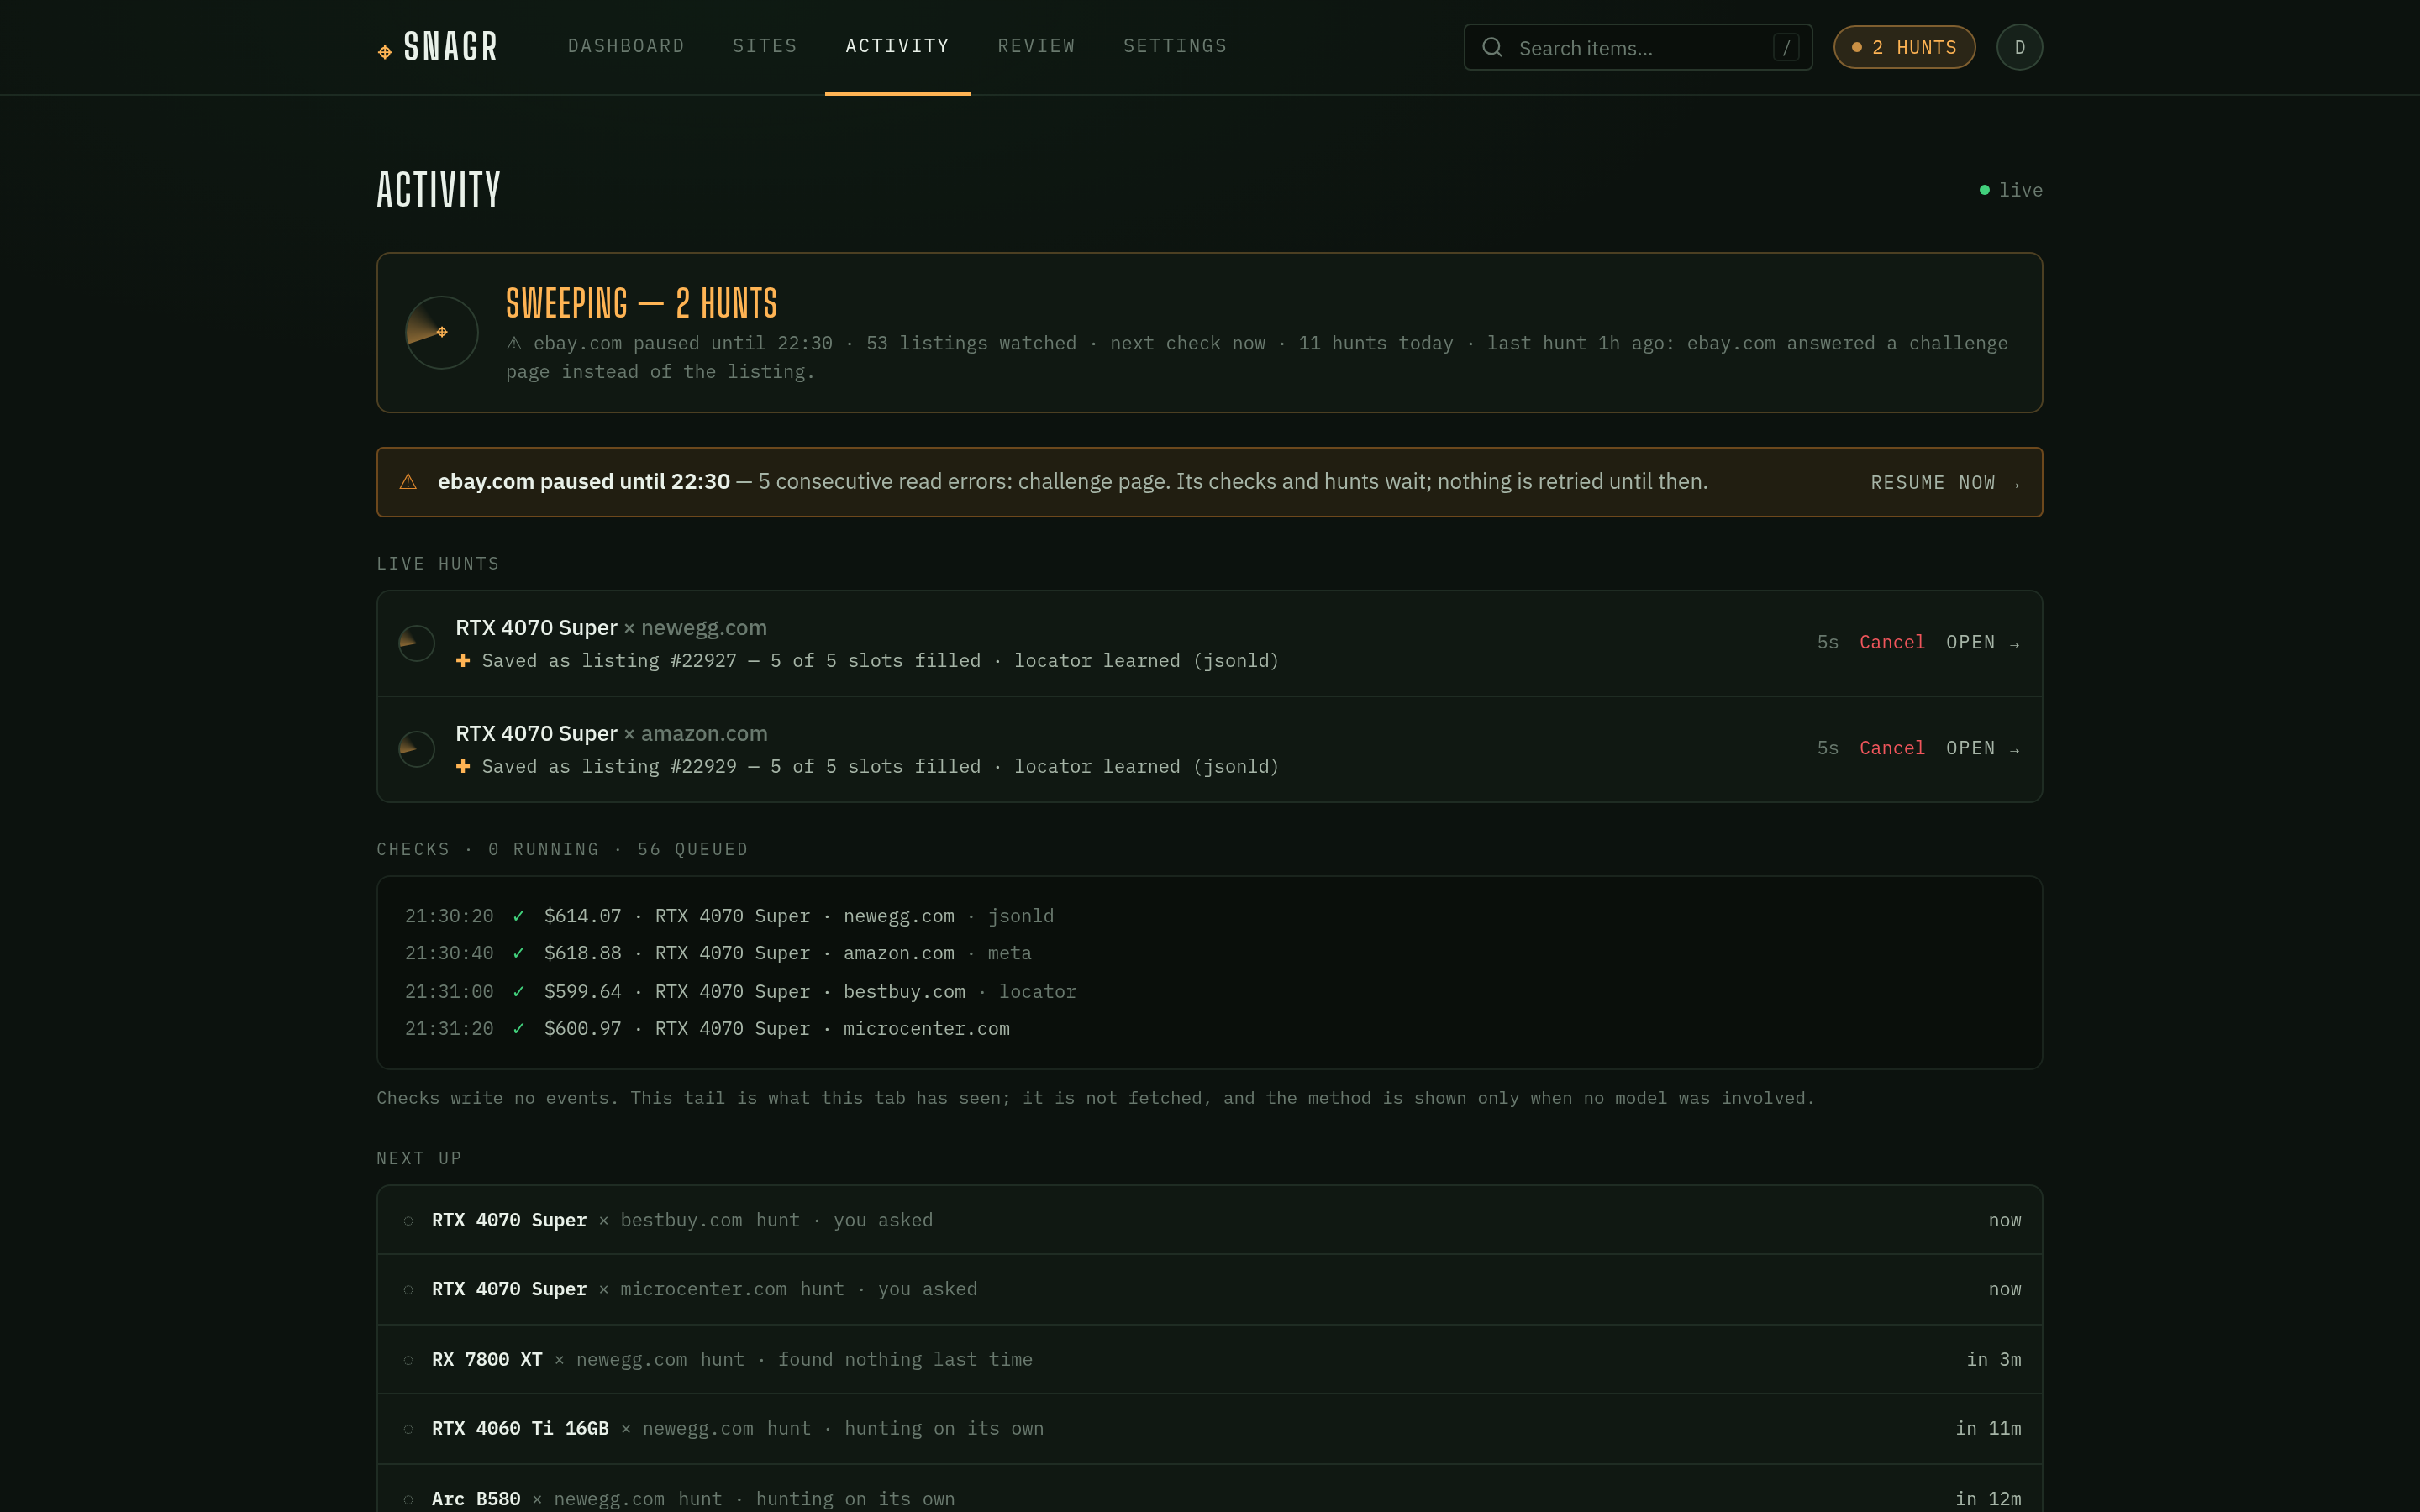
Task: Click the green checkmark at 21:31:00
Action: click(518, 991)
